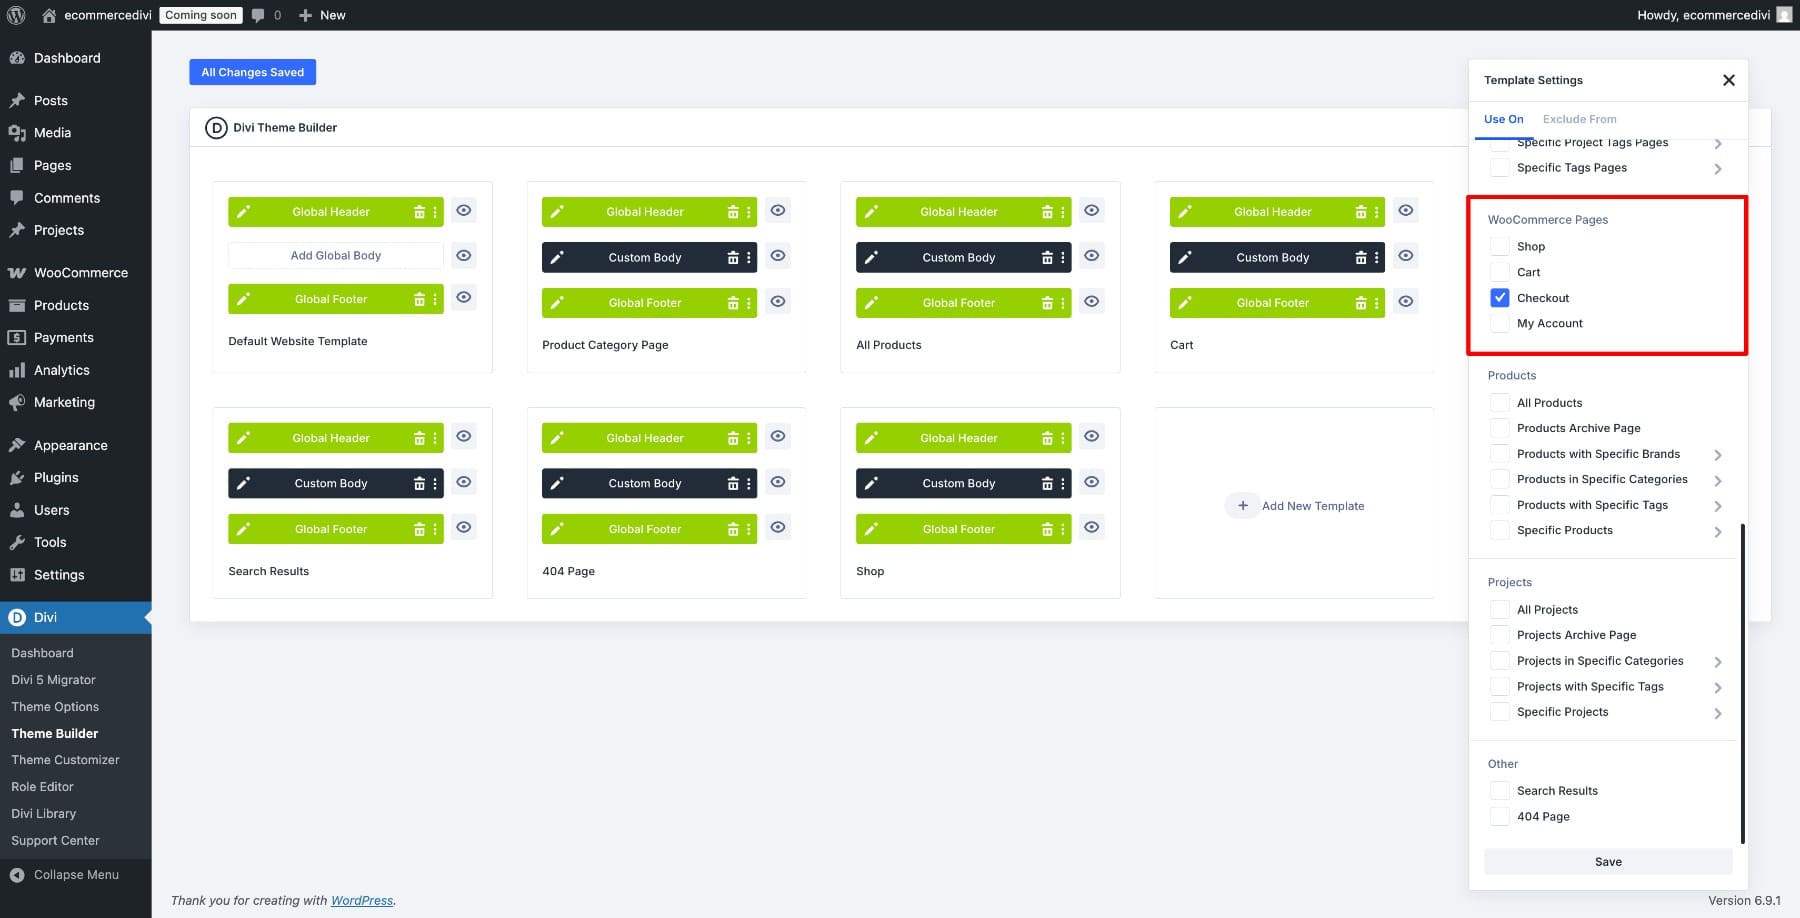Open options for Cart template Global Header
Viewport: 1800px width, 918px height.
click(x=1377, y=212)
